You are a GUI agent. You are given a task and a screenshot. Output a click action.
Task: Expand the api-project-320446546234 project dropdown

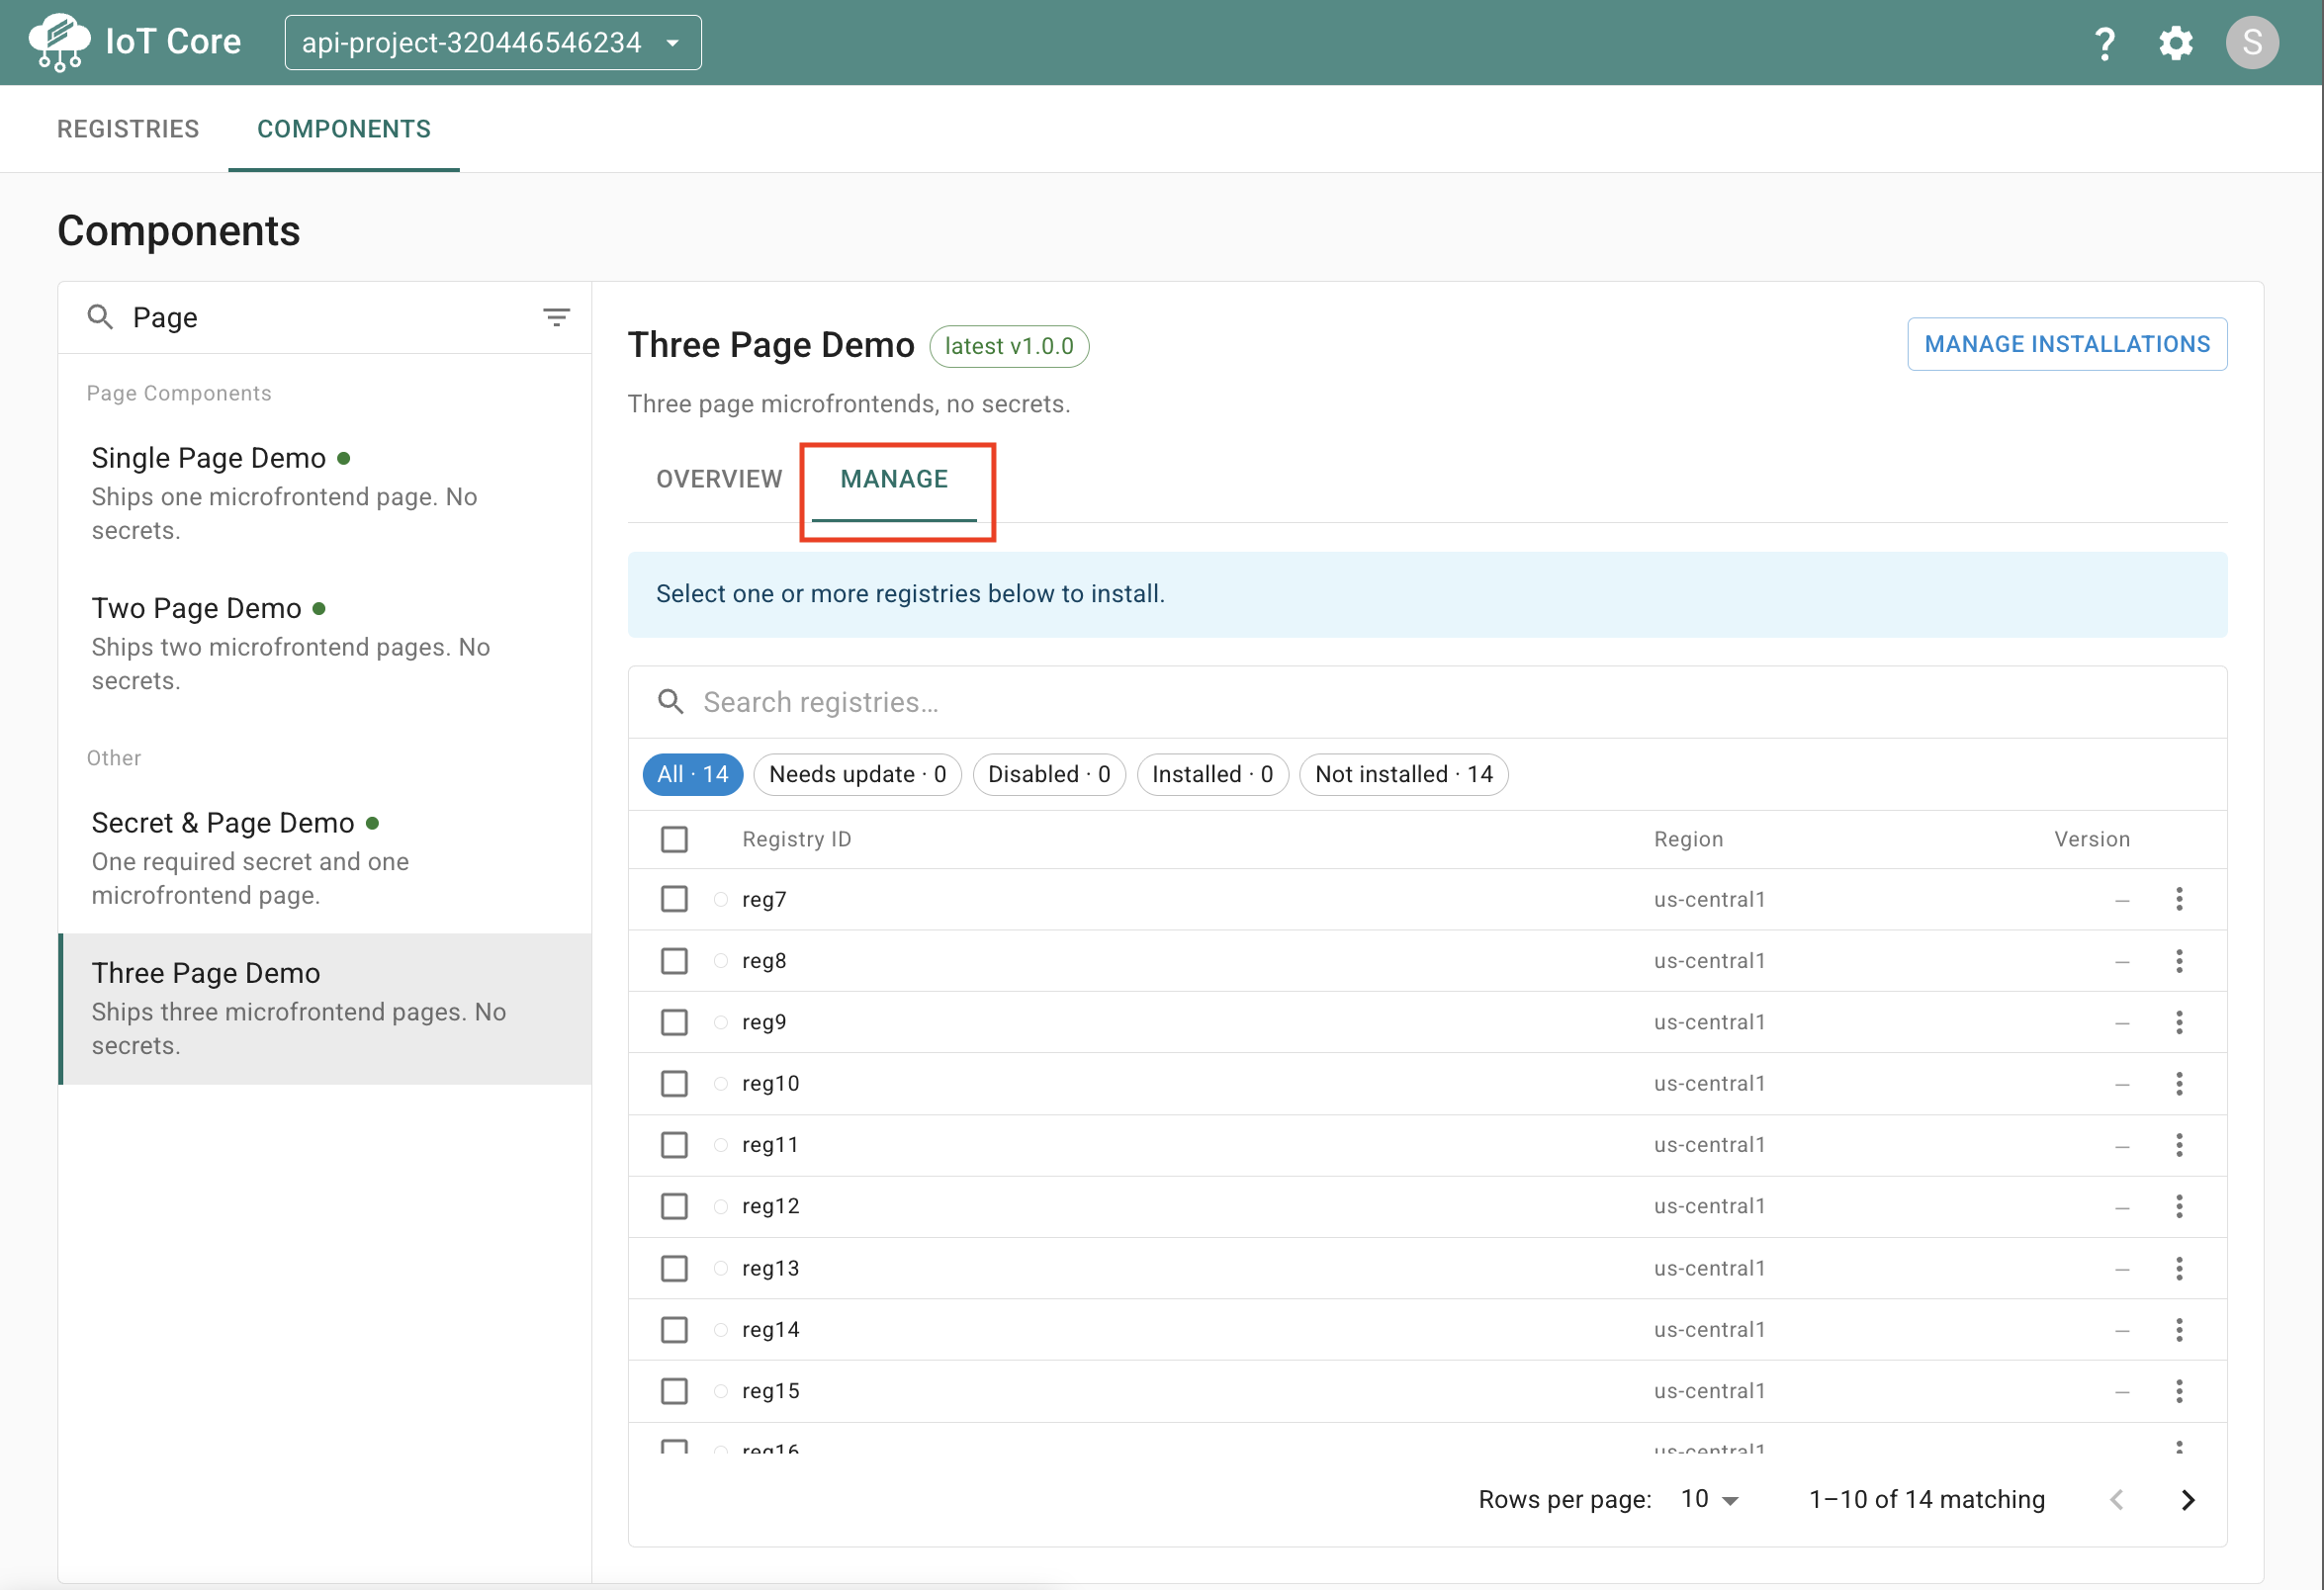coord(493,43)
